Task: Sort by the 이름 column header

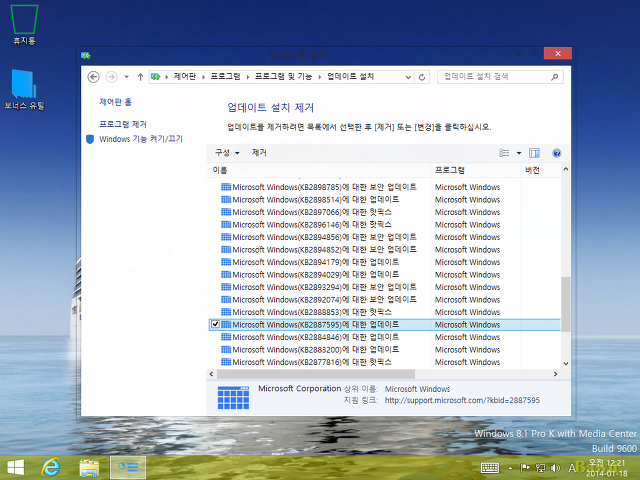Action: (319, 170)
